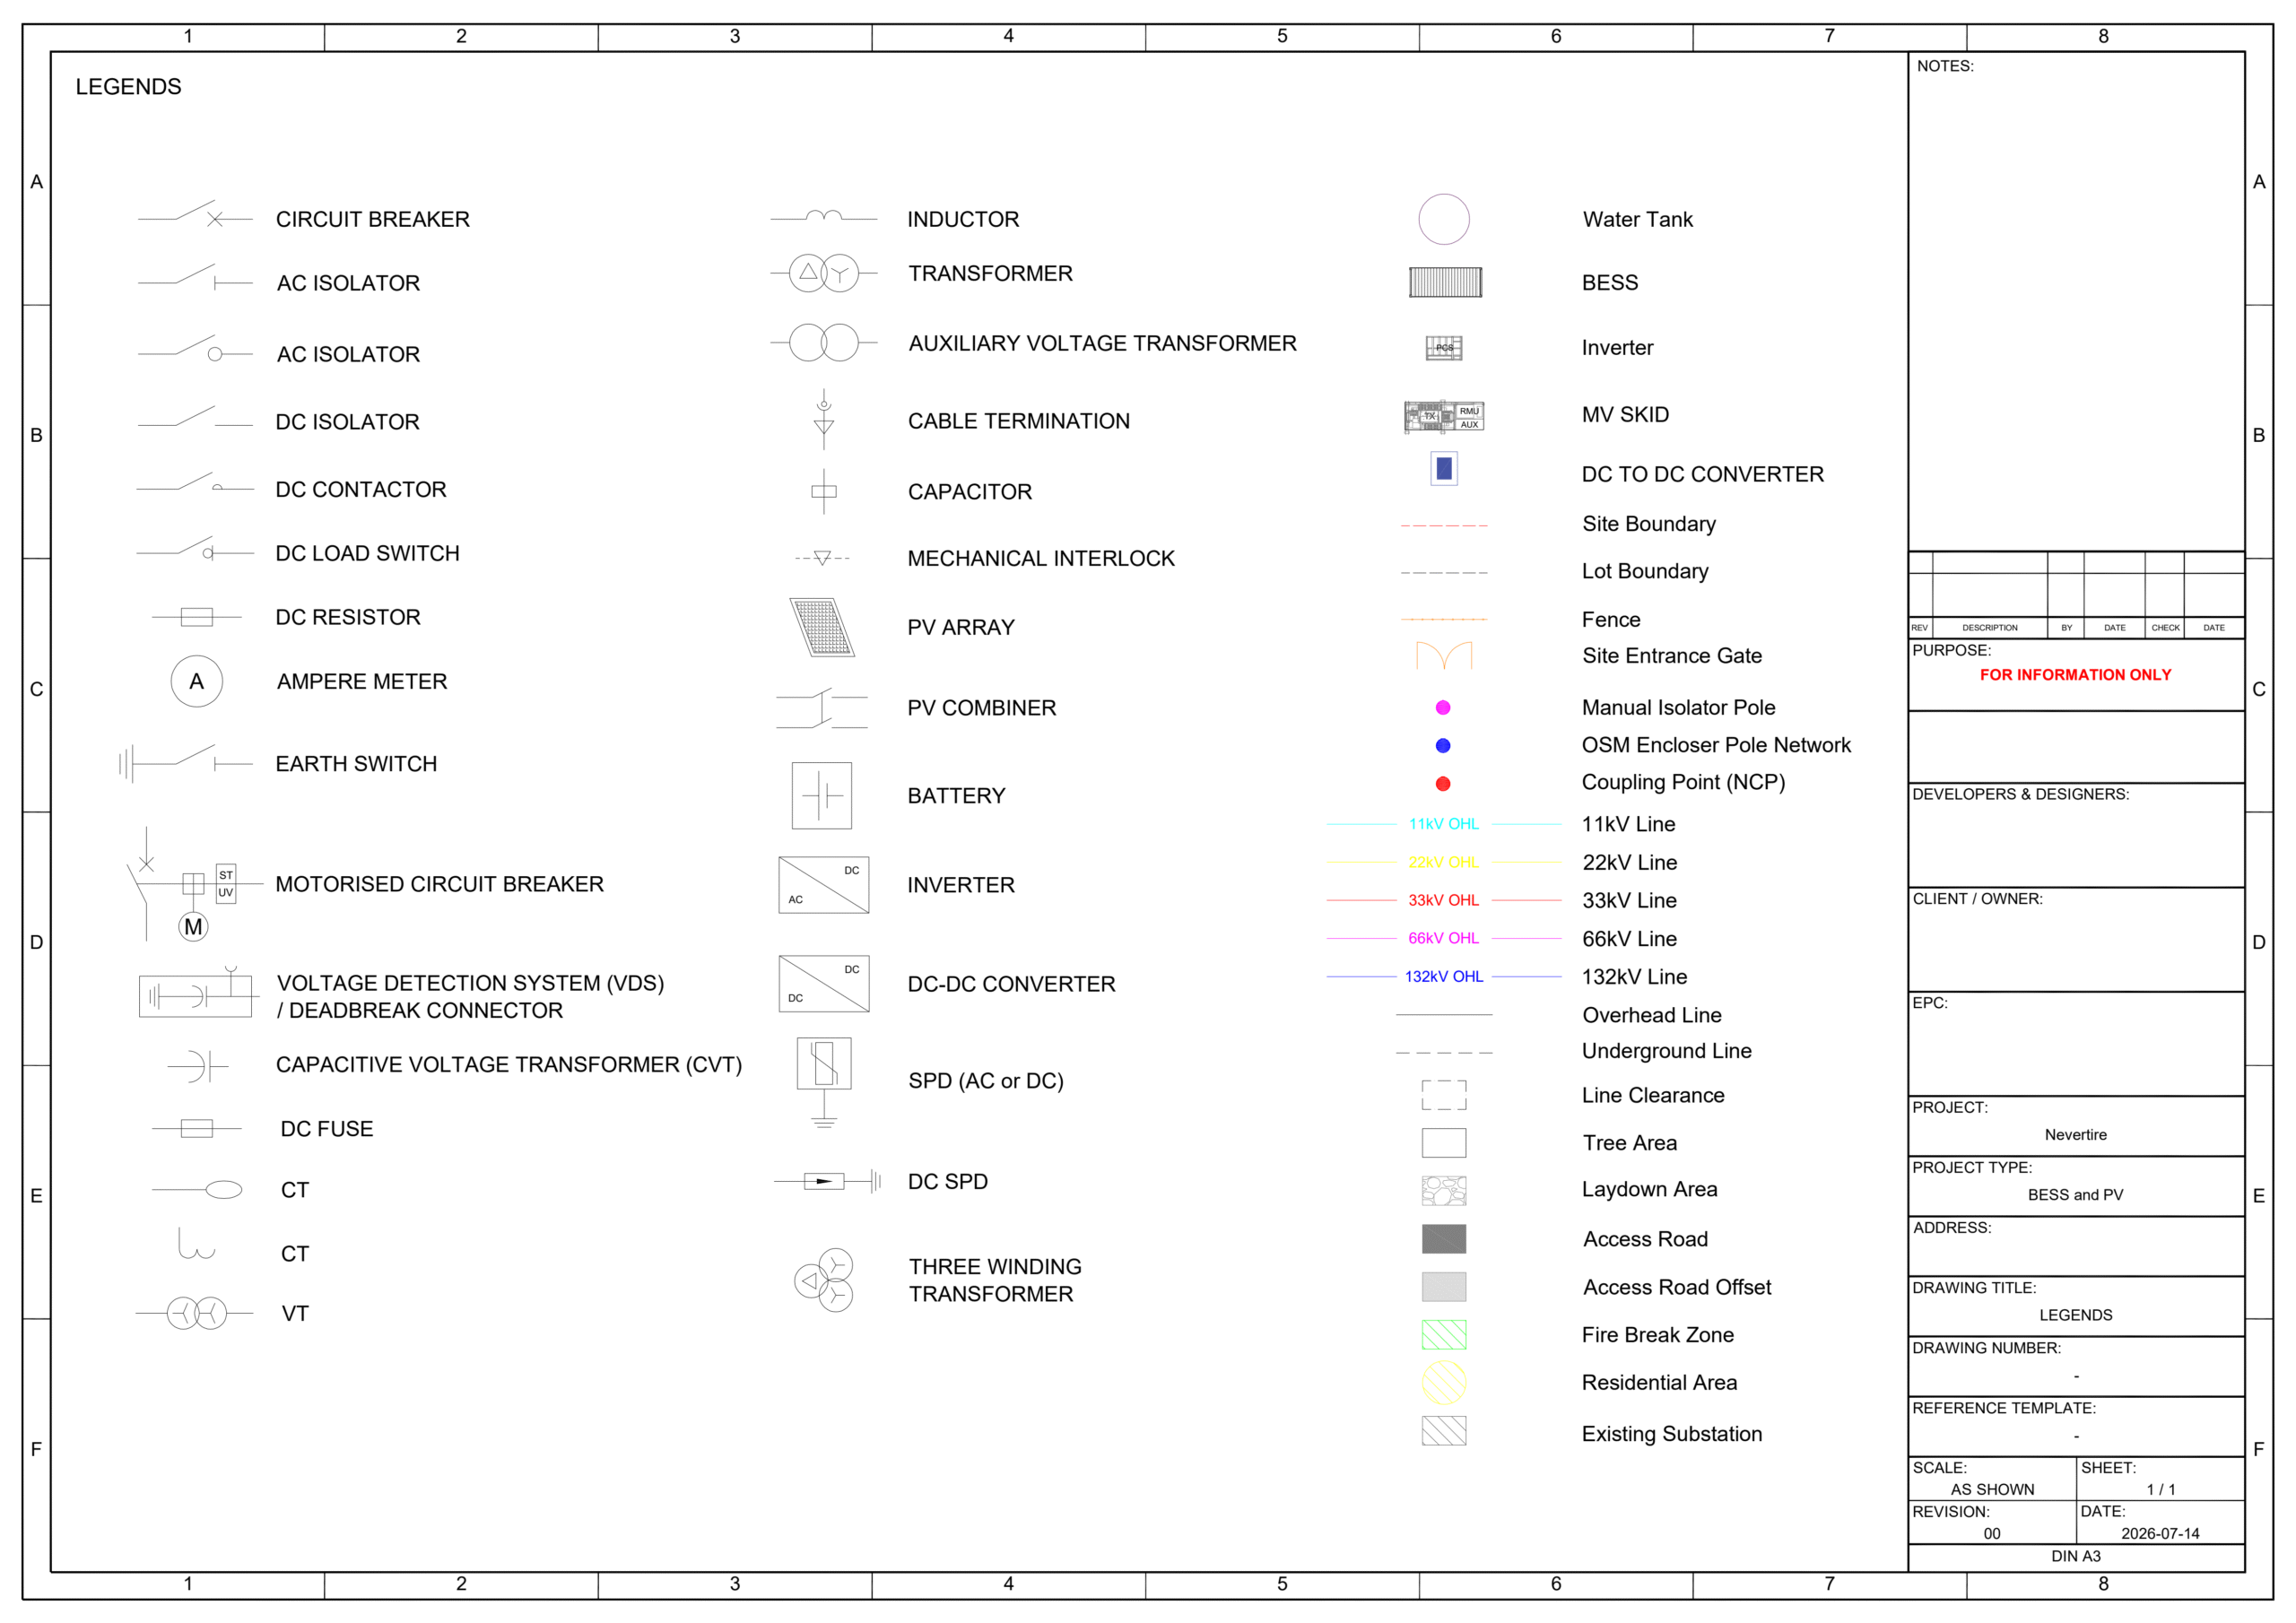
Task: Select the red Coupling Point dot
Action: [1443, 784]
